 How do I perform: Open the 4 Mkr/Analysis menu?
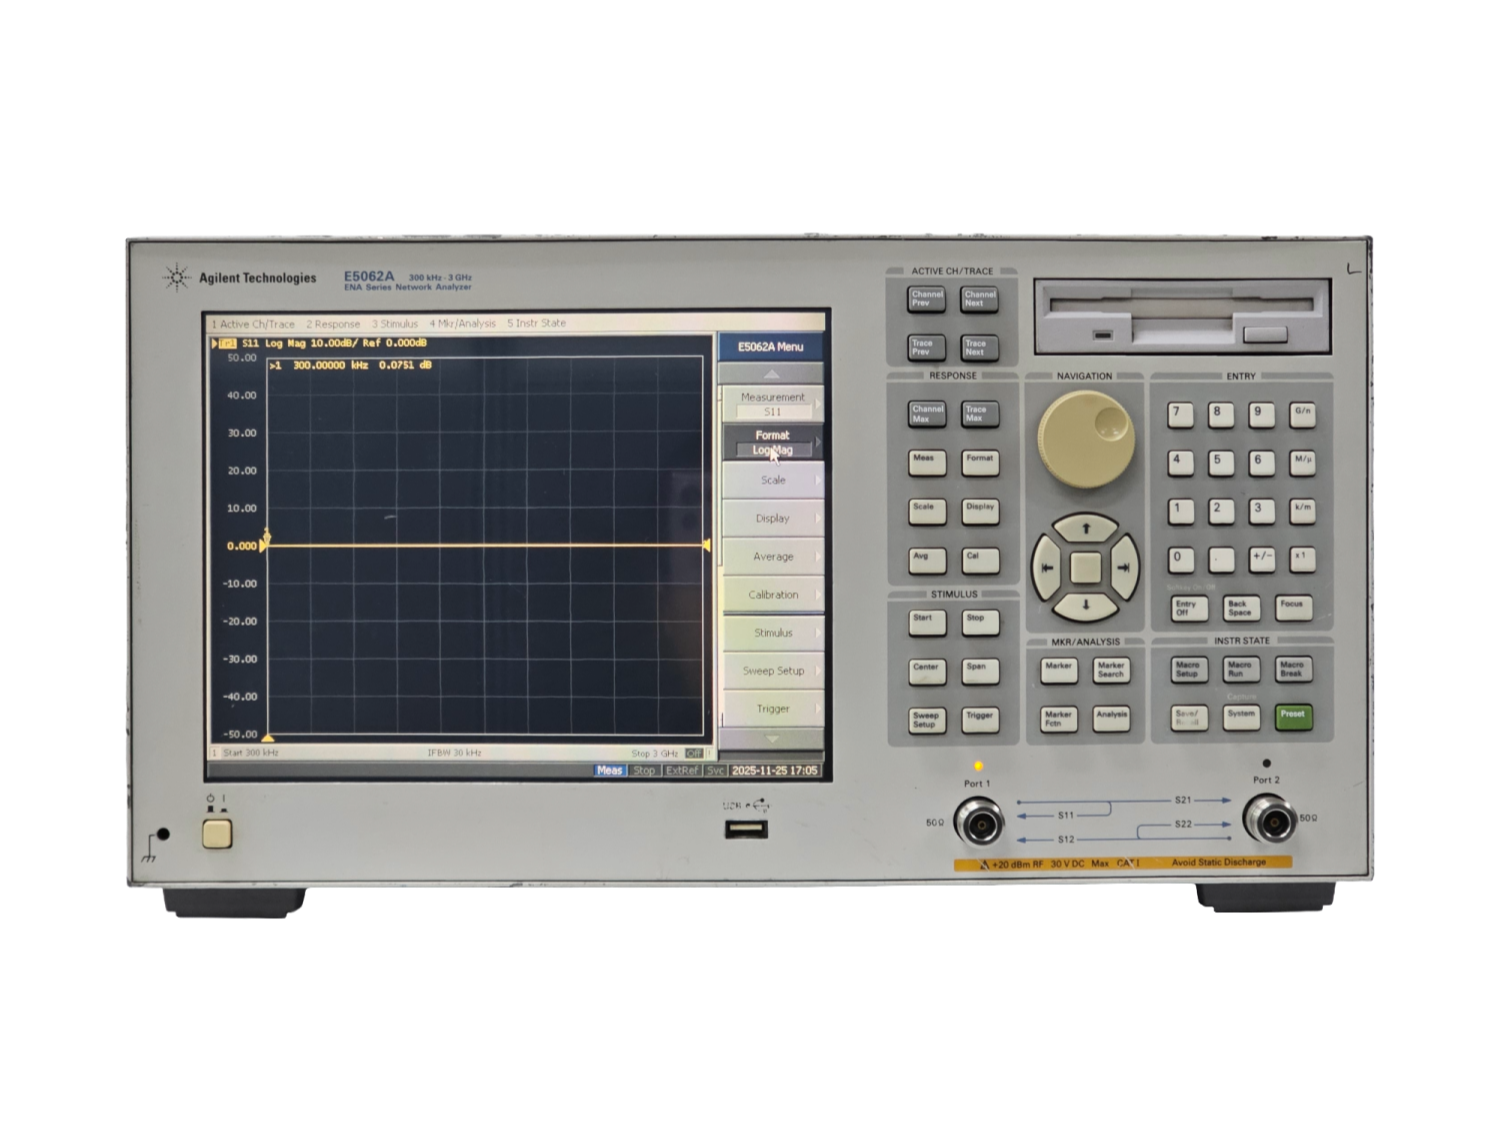coord(462,324)
